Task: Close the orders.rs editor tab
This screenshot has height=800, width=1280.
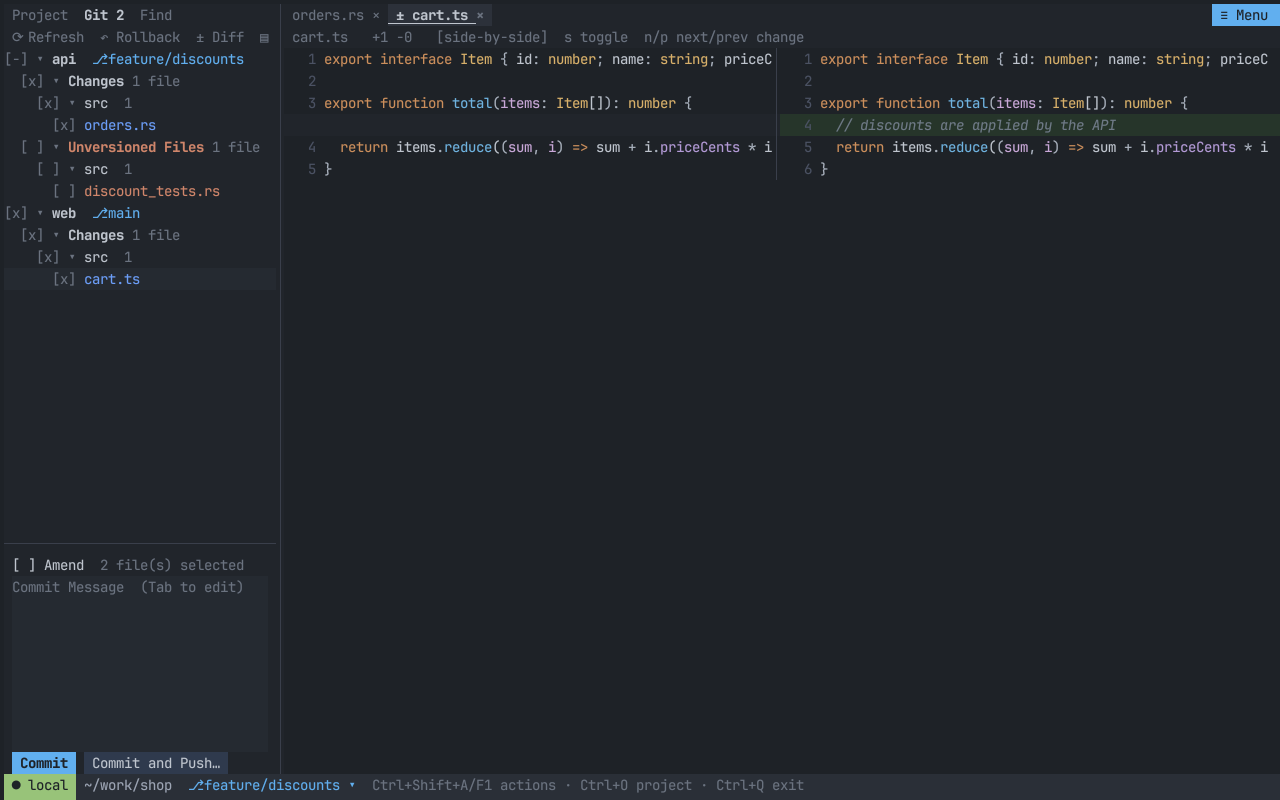Action: tap(376, 15)
